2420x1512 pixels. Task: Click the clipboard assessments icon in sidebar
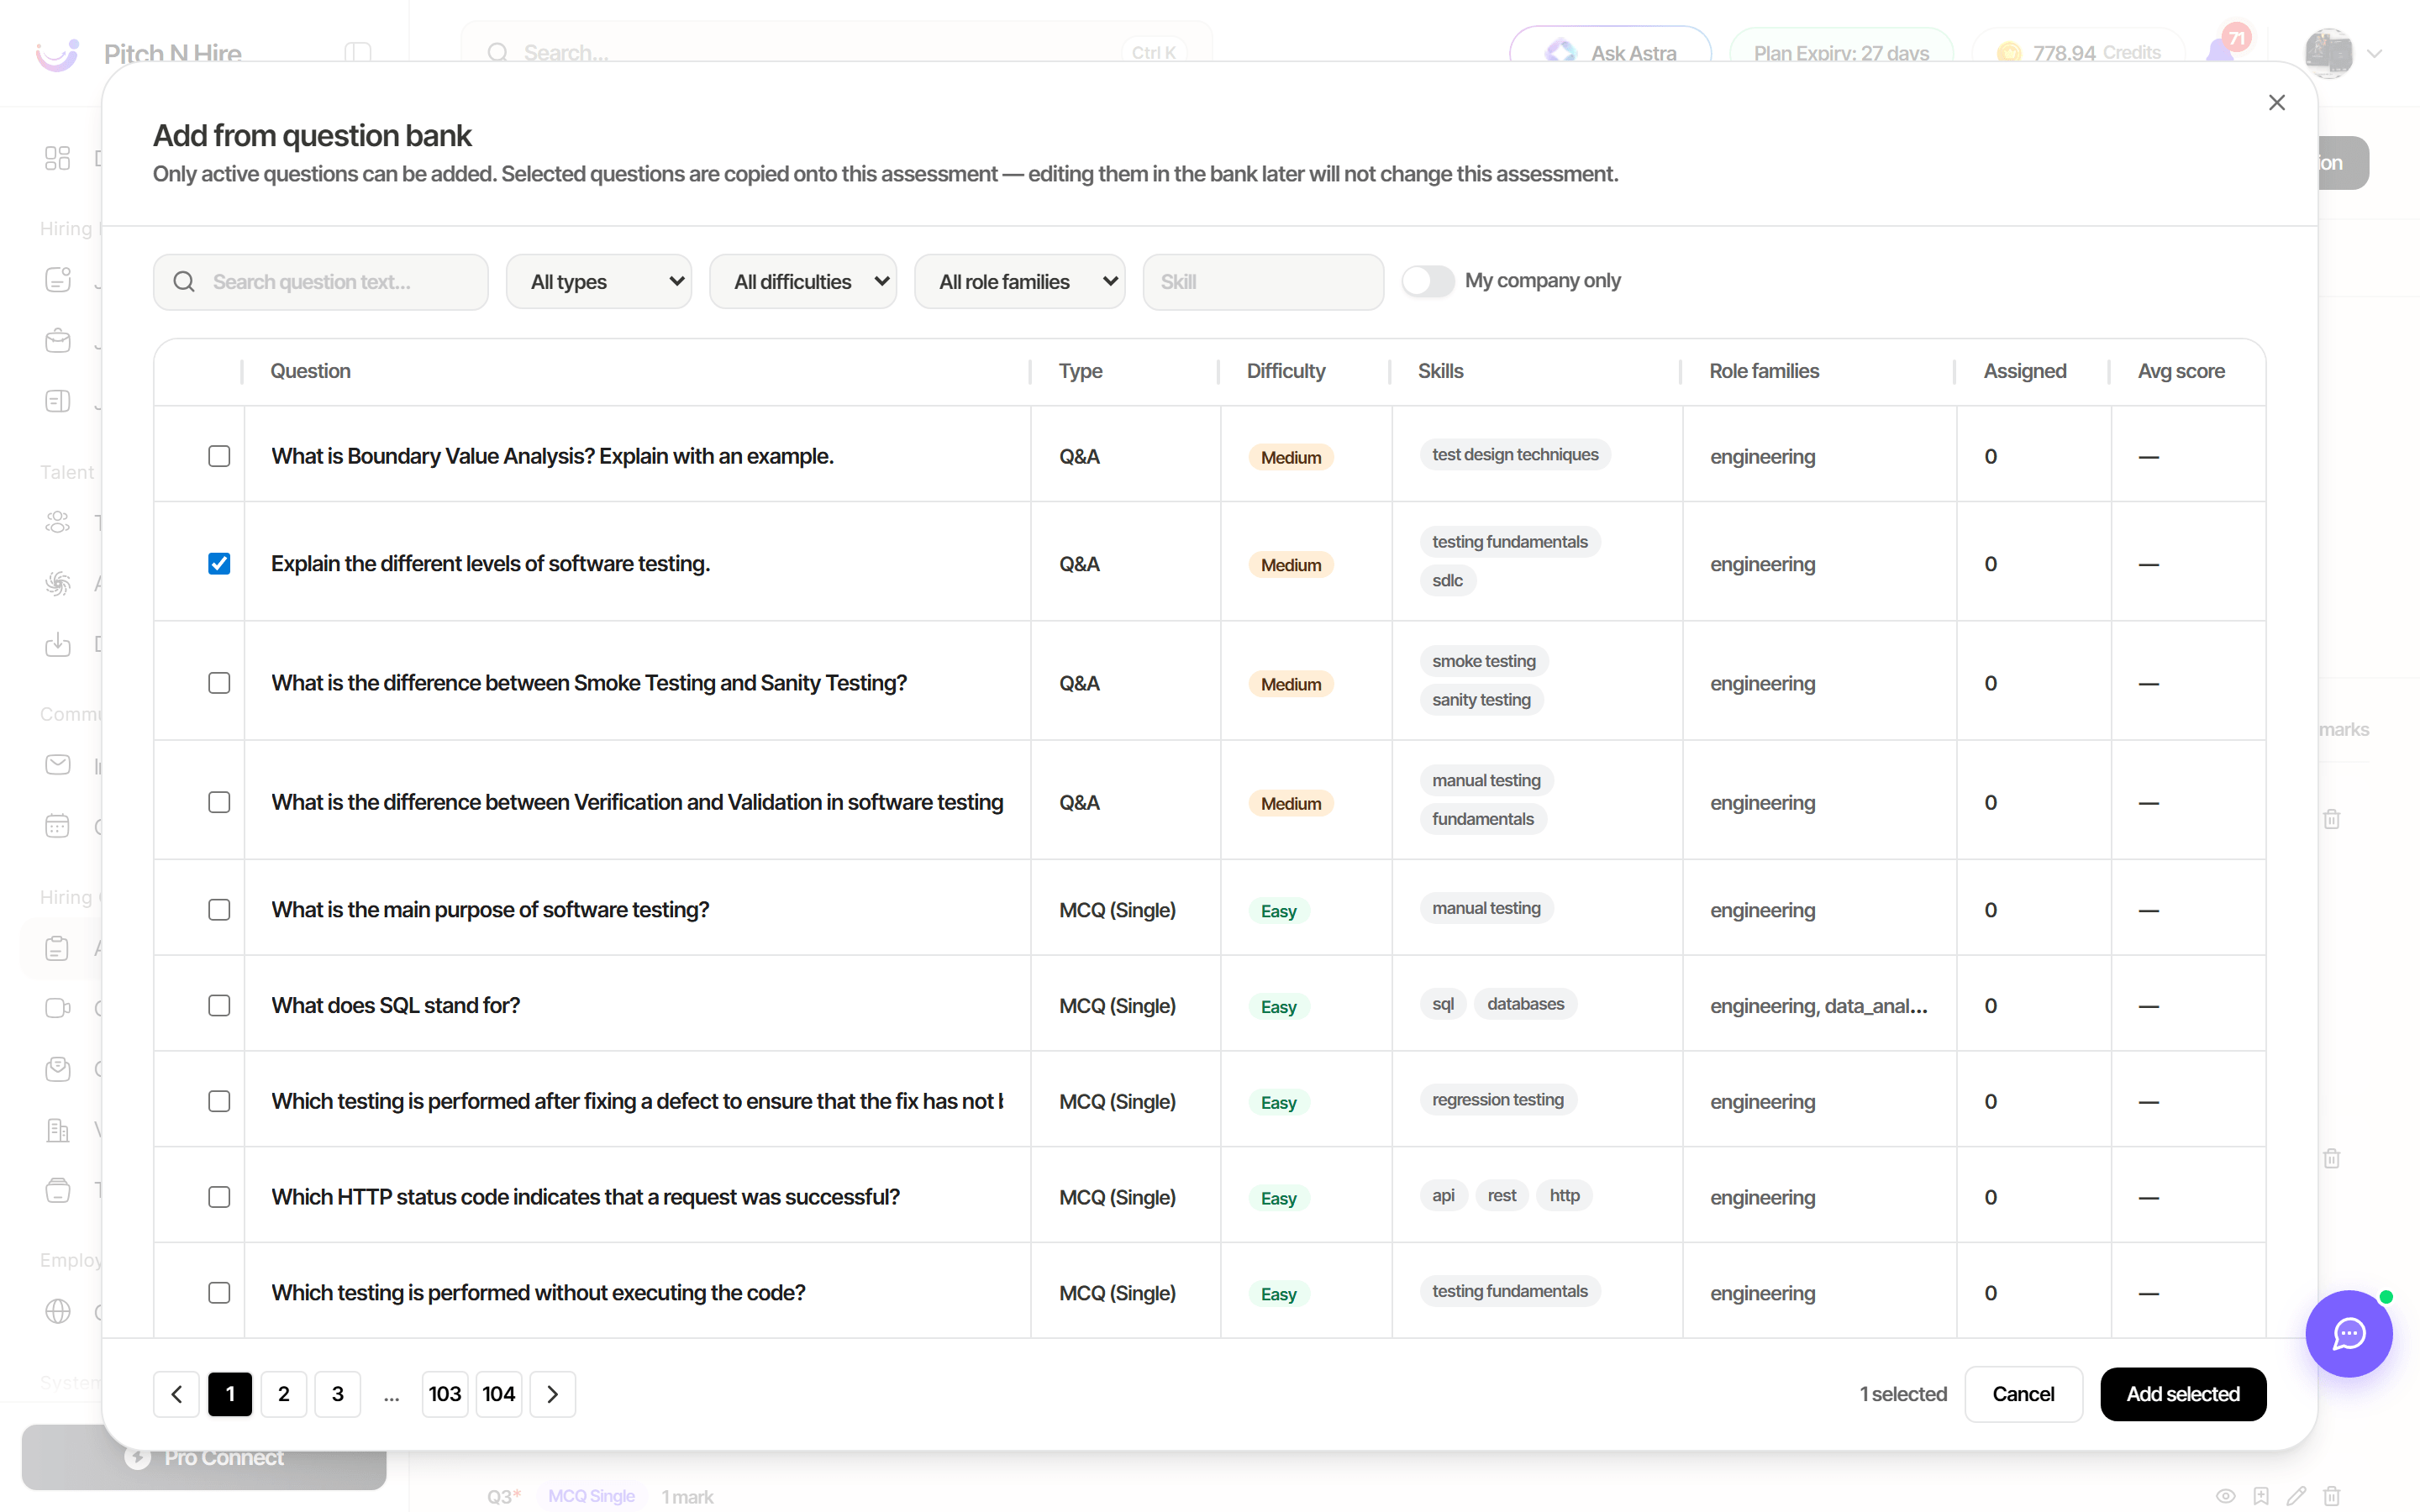tap(58, 947)
